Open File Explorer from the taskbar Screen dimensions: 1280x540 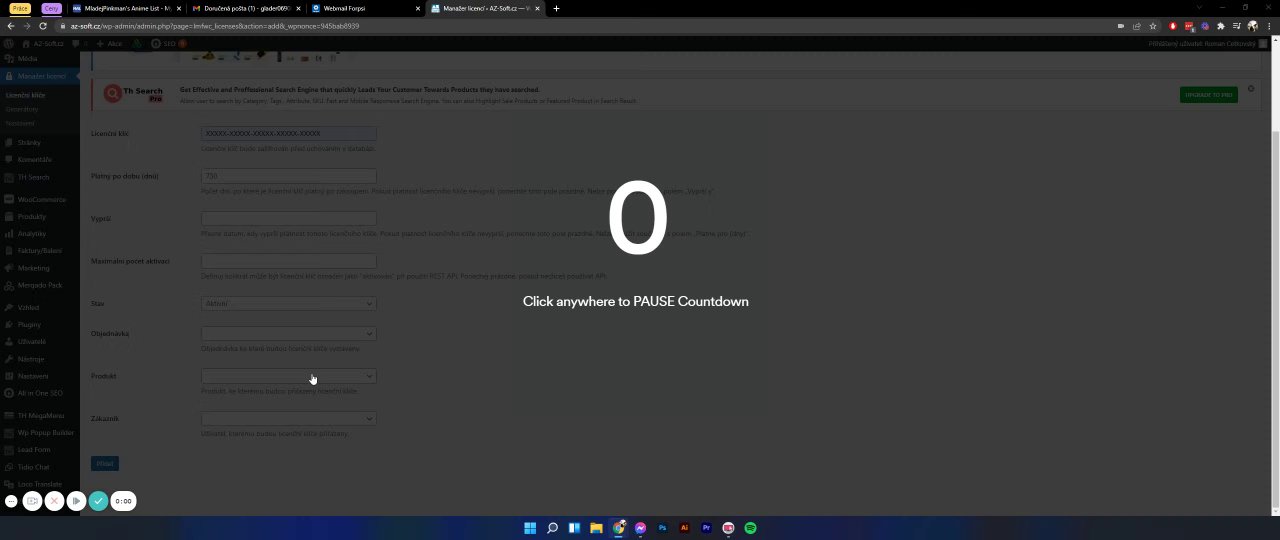596,528
